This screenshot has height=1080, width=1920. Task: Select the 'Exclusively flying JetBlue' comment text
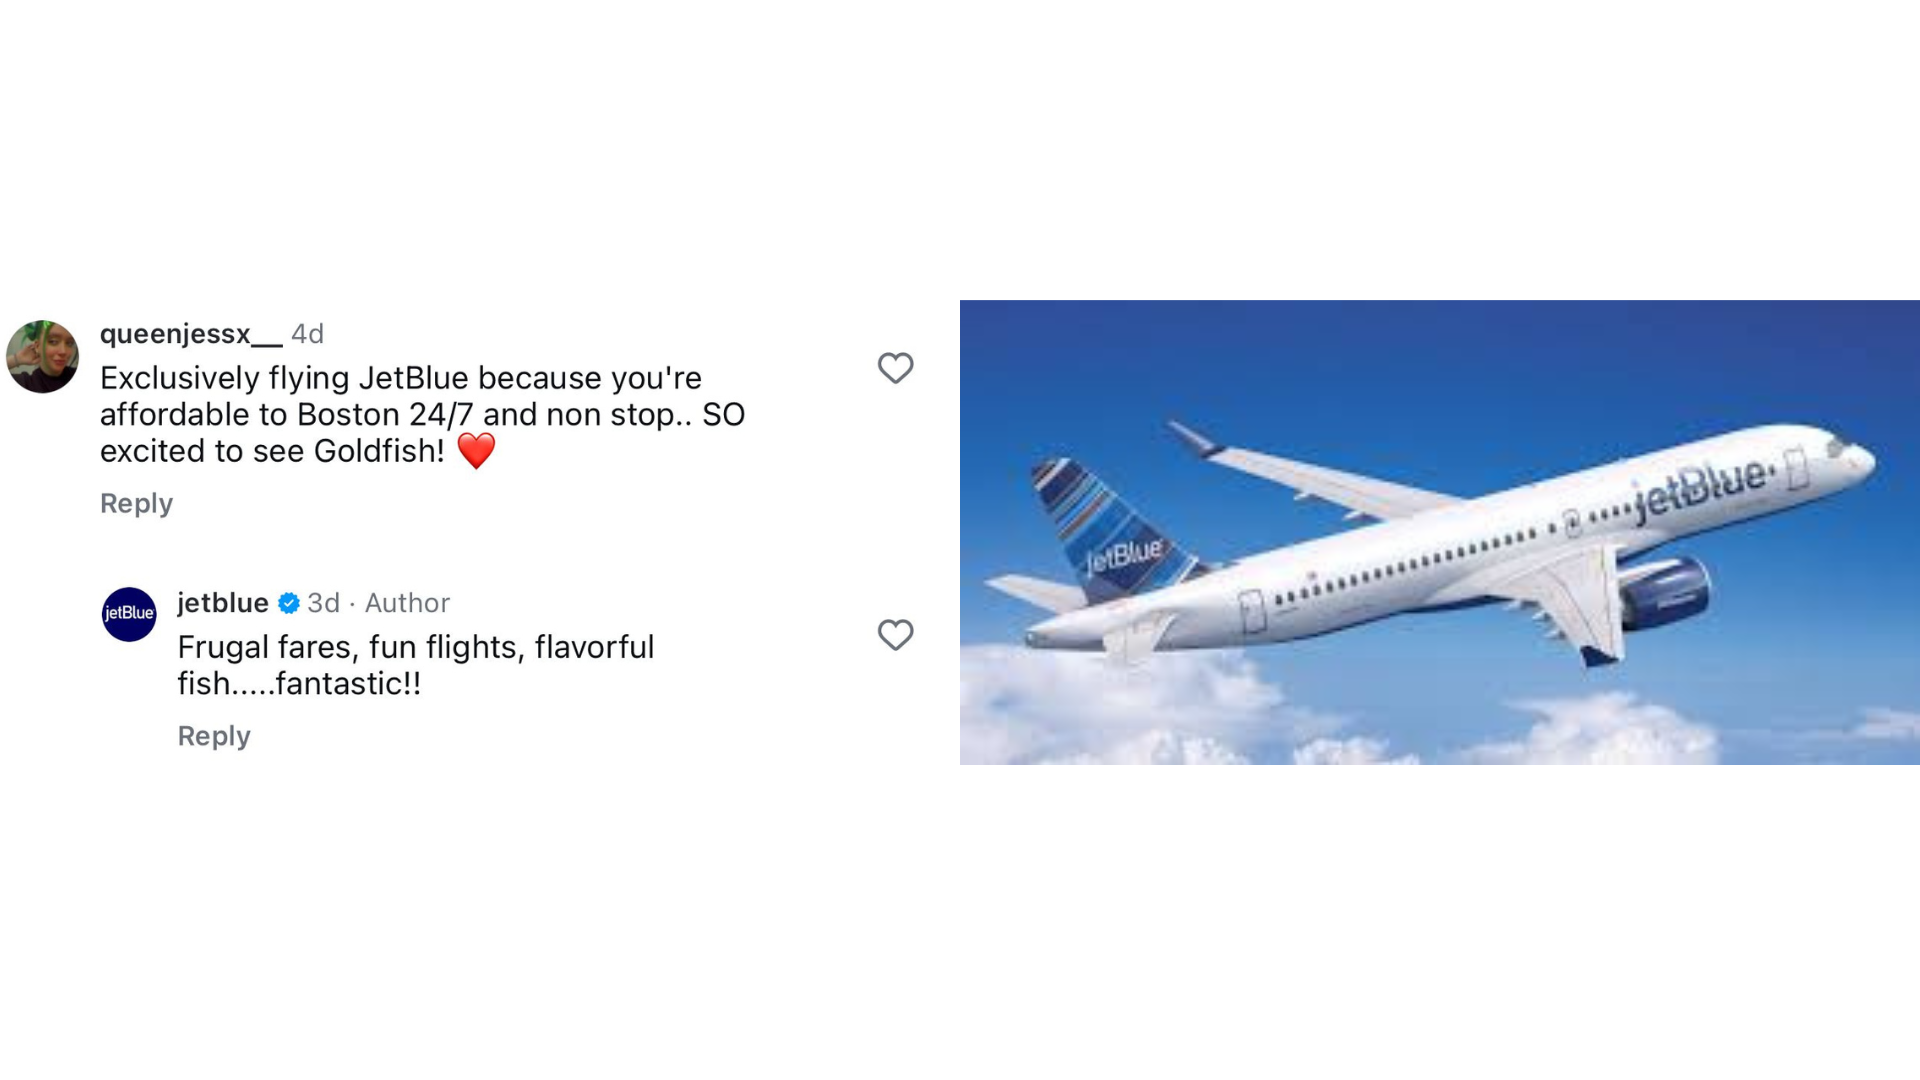[422, 414]
